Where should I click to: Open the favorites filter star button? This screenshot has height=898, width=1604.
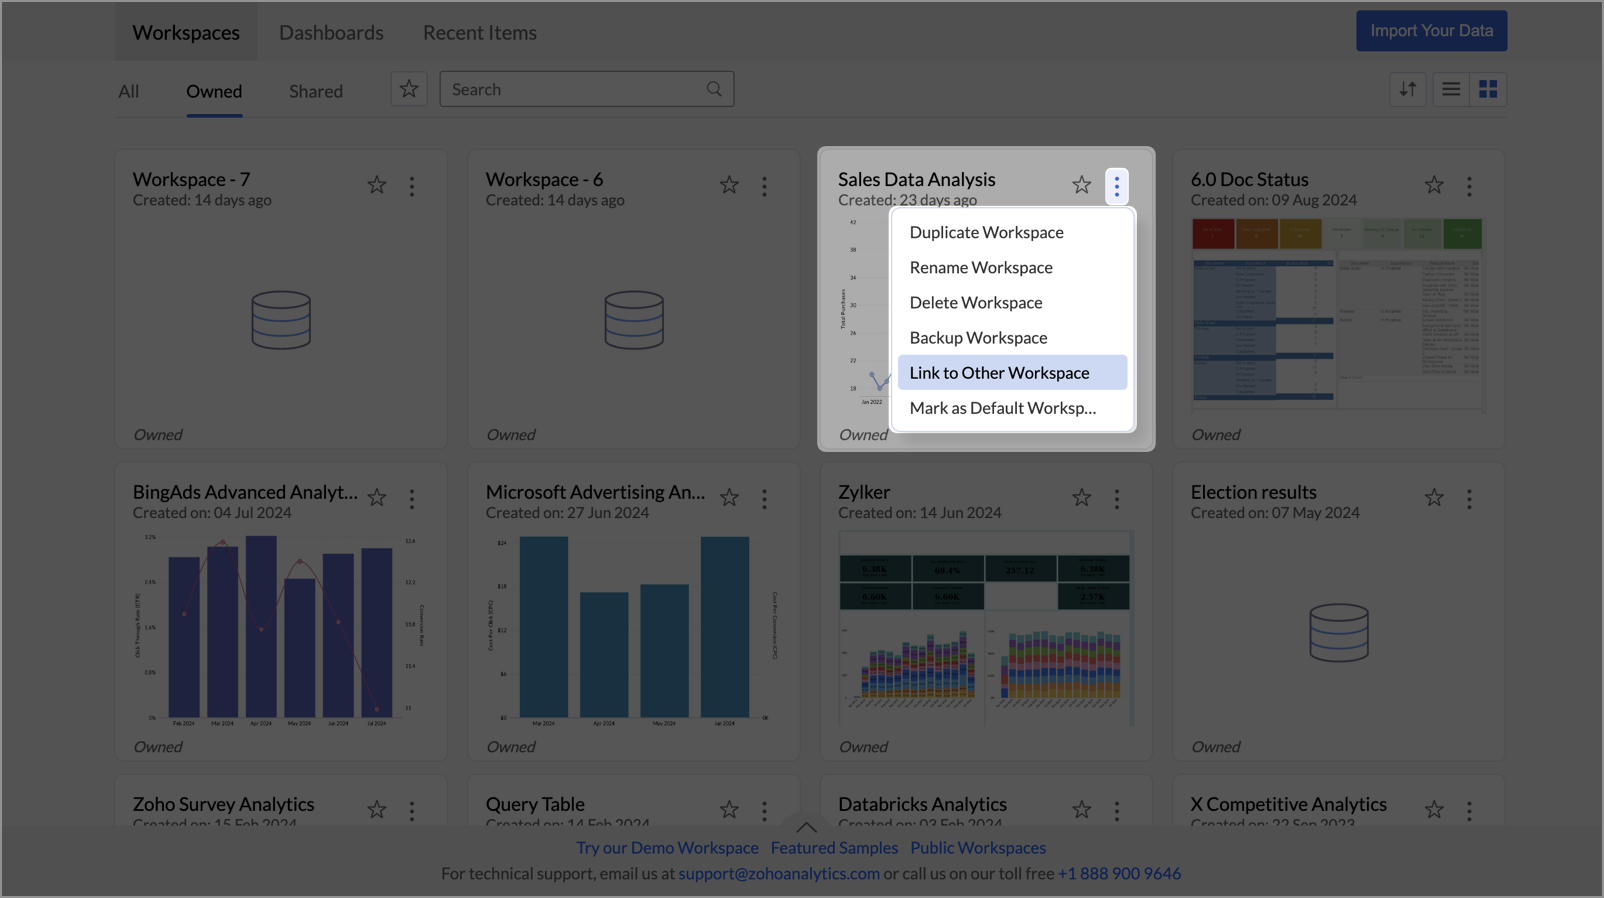click(409, 89)
